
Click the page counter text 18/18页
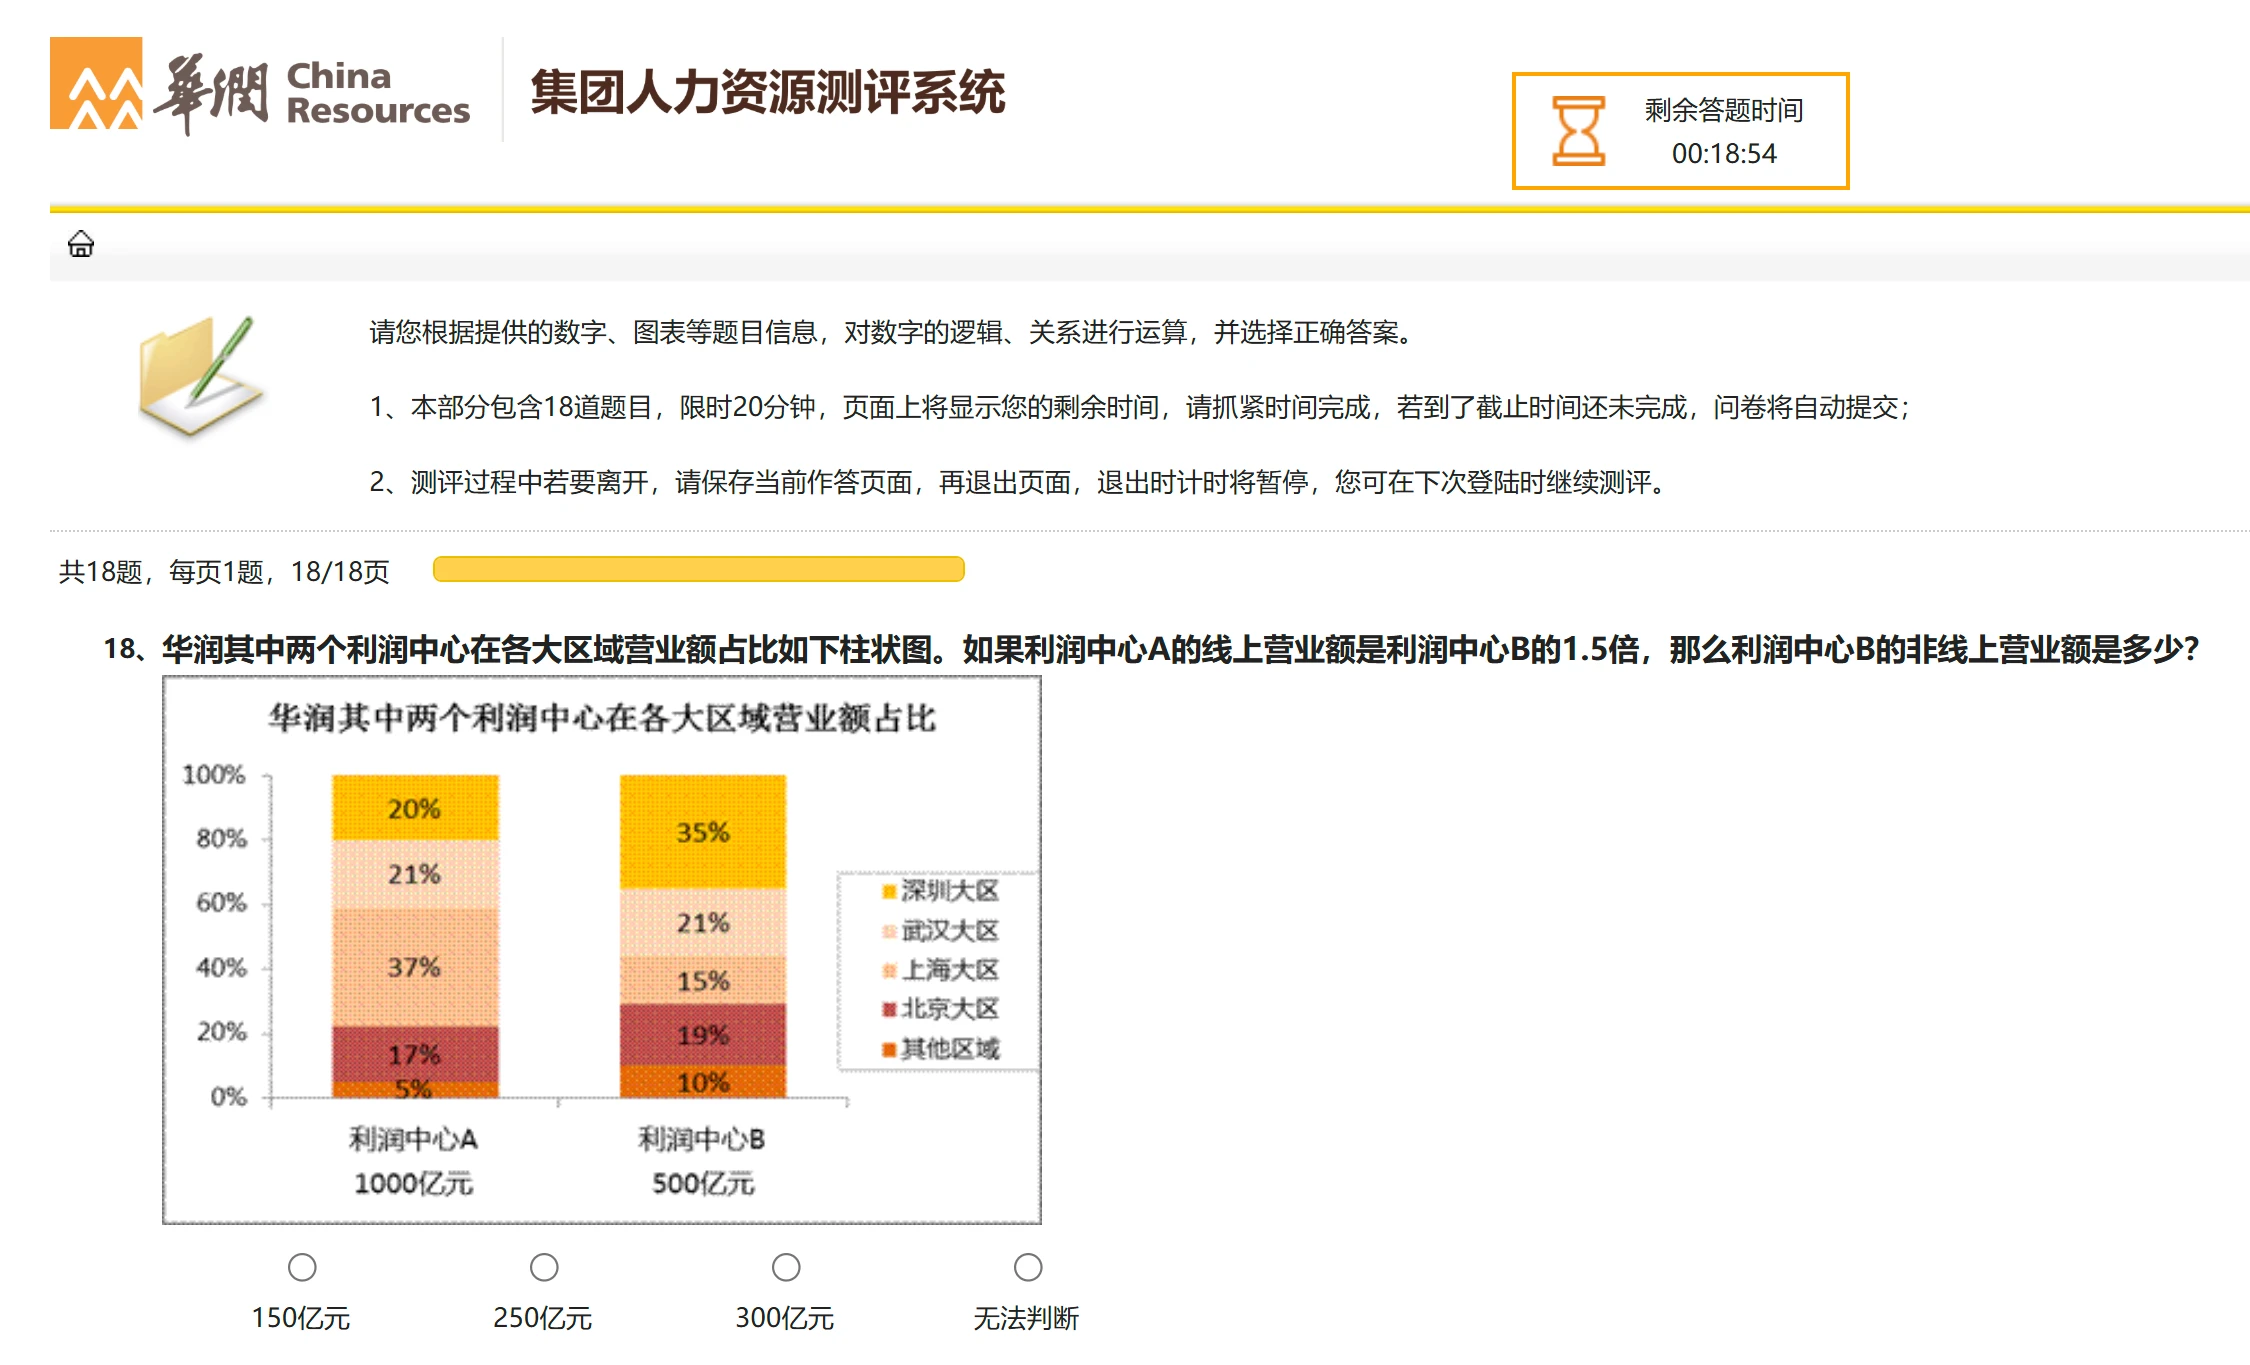click(x=339, y=572)
